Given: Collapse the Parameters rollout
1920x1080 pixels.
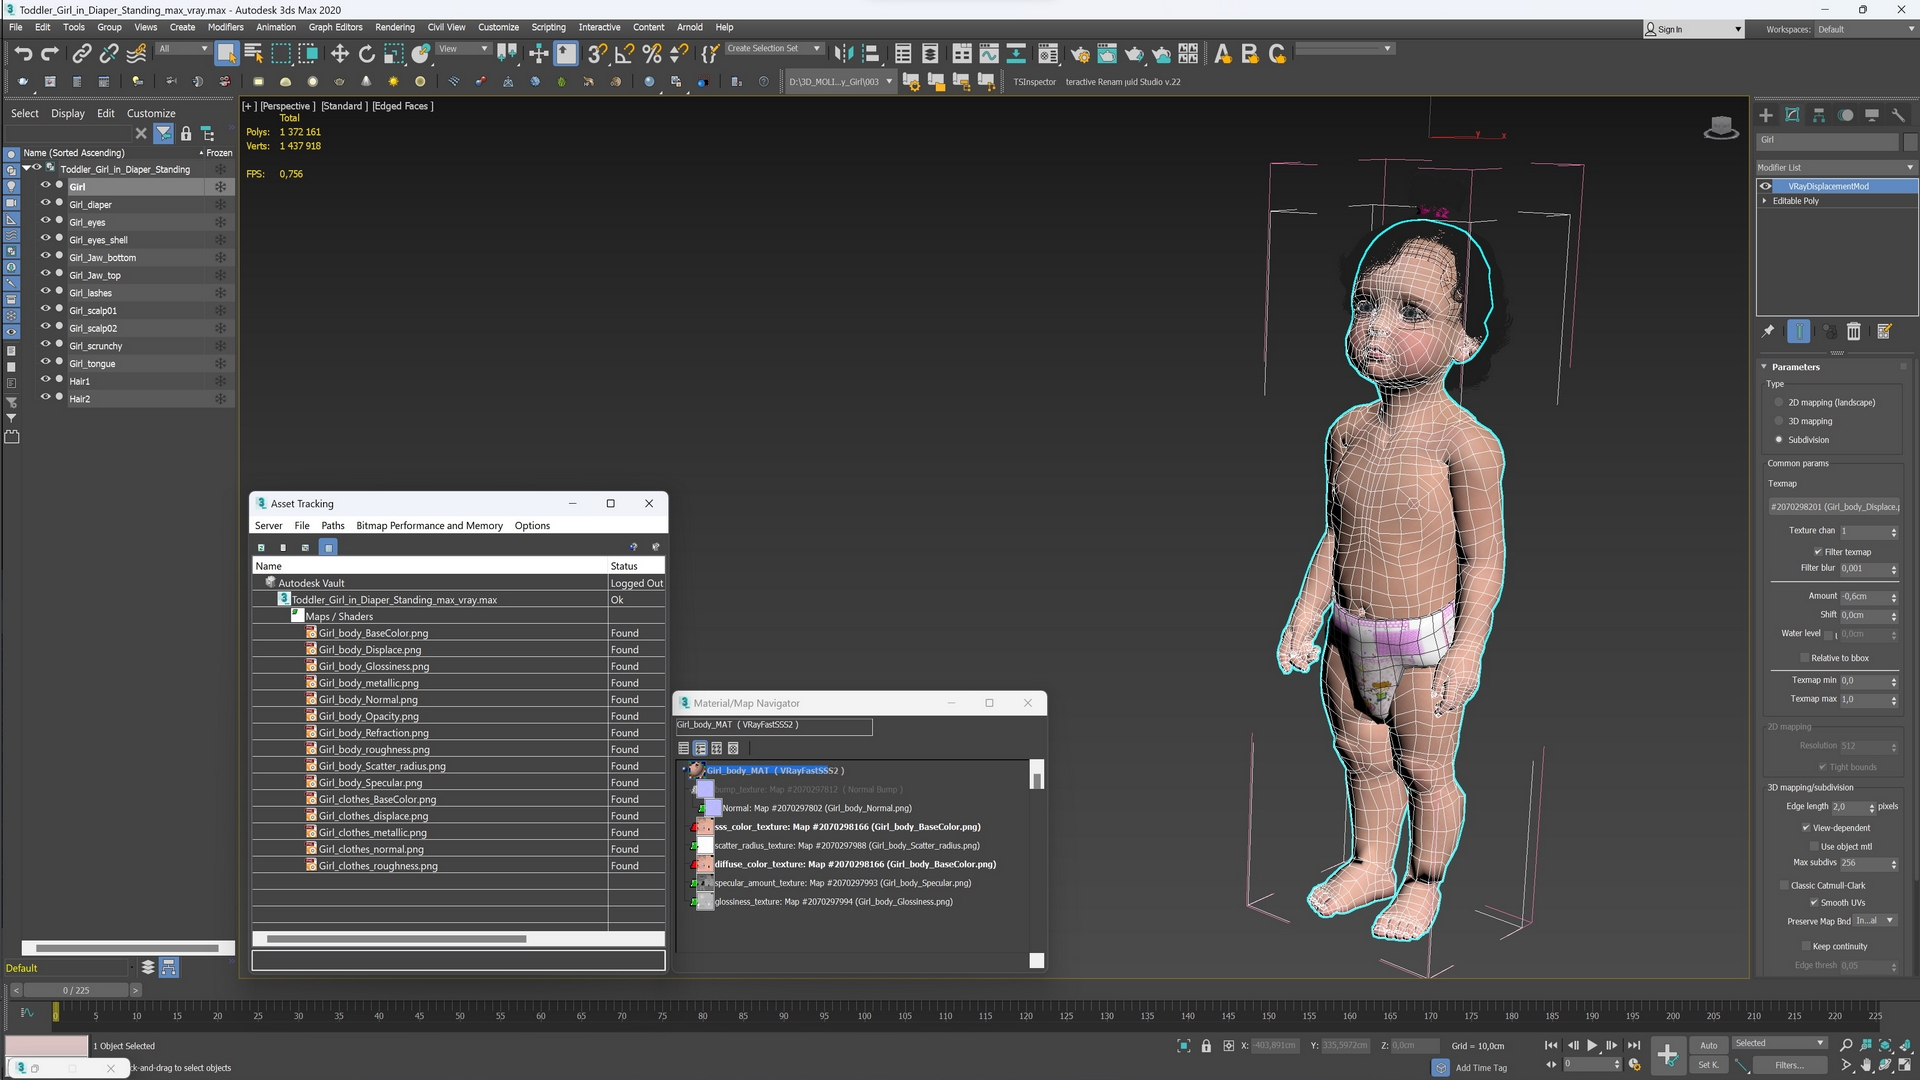Looking at the screenshot, I should coord(1796,367).
